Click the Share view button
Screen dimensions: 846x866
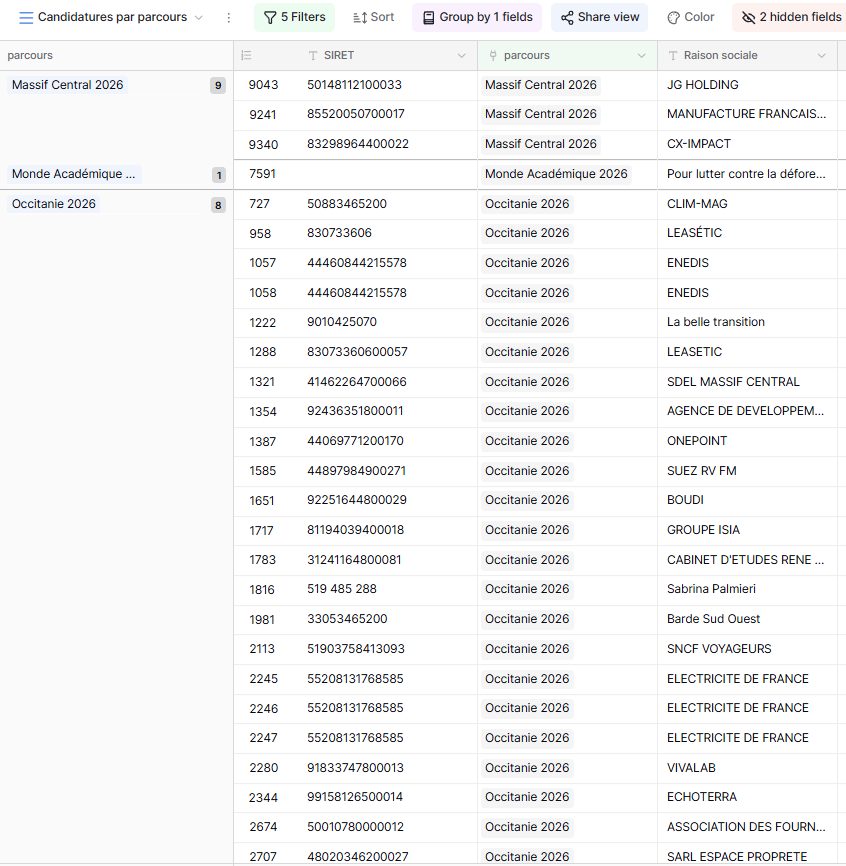pyautogui.click(x=599, y=17)
